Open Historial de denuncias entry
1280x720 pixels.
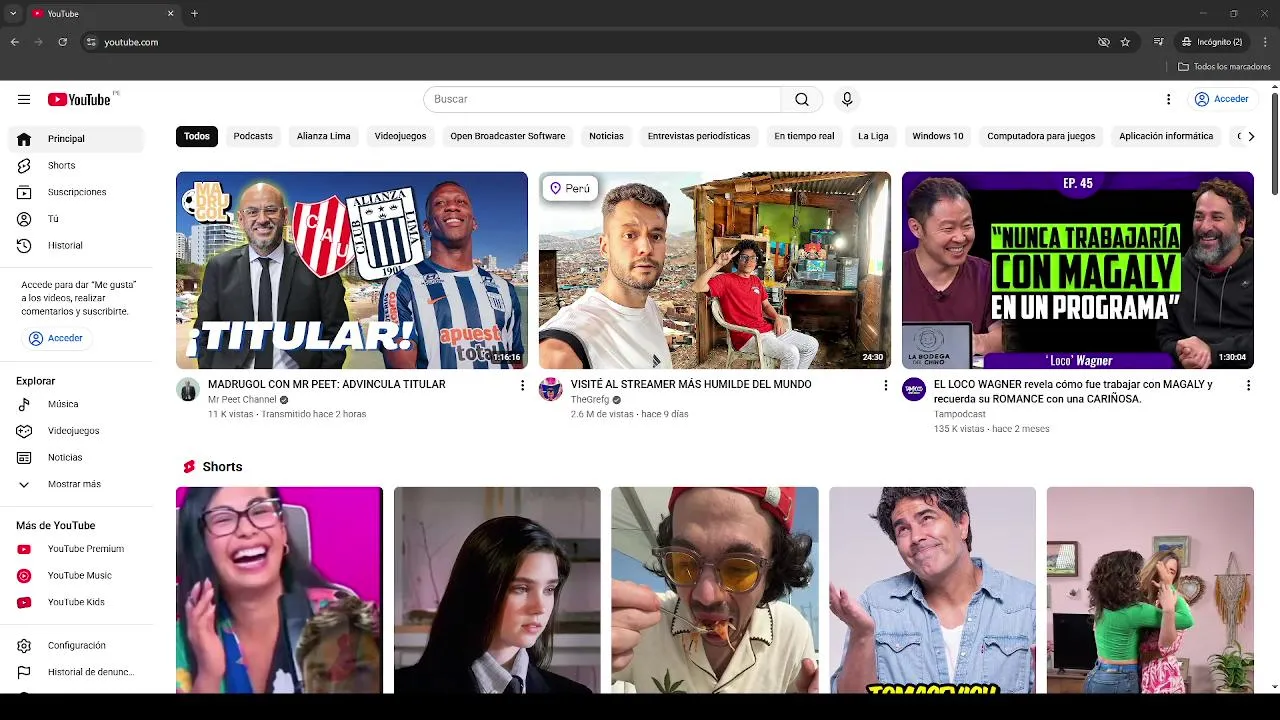pyautogui.click(x=76, y=672)
